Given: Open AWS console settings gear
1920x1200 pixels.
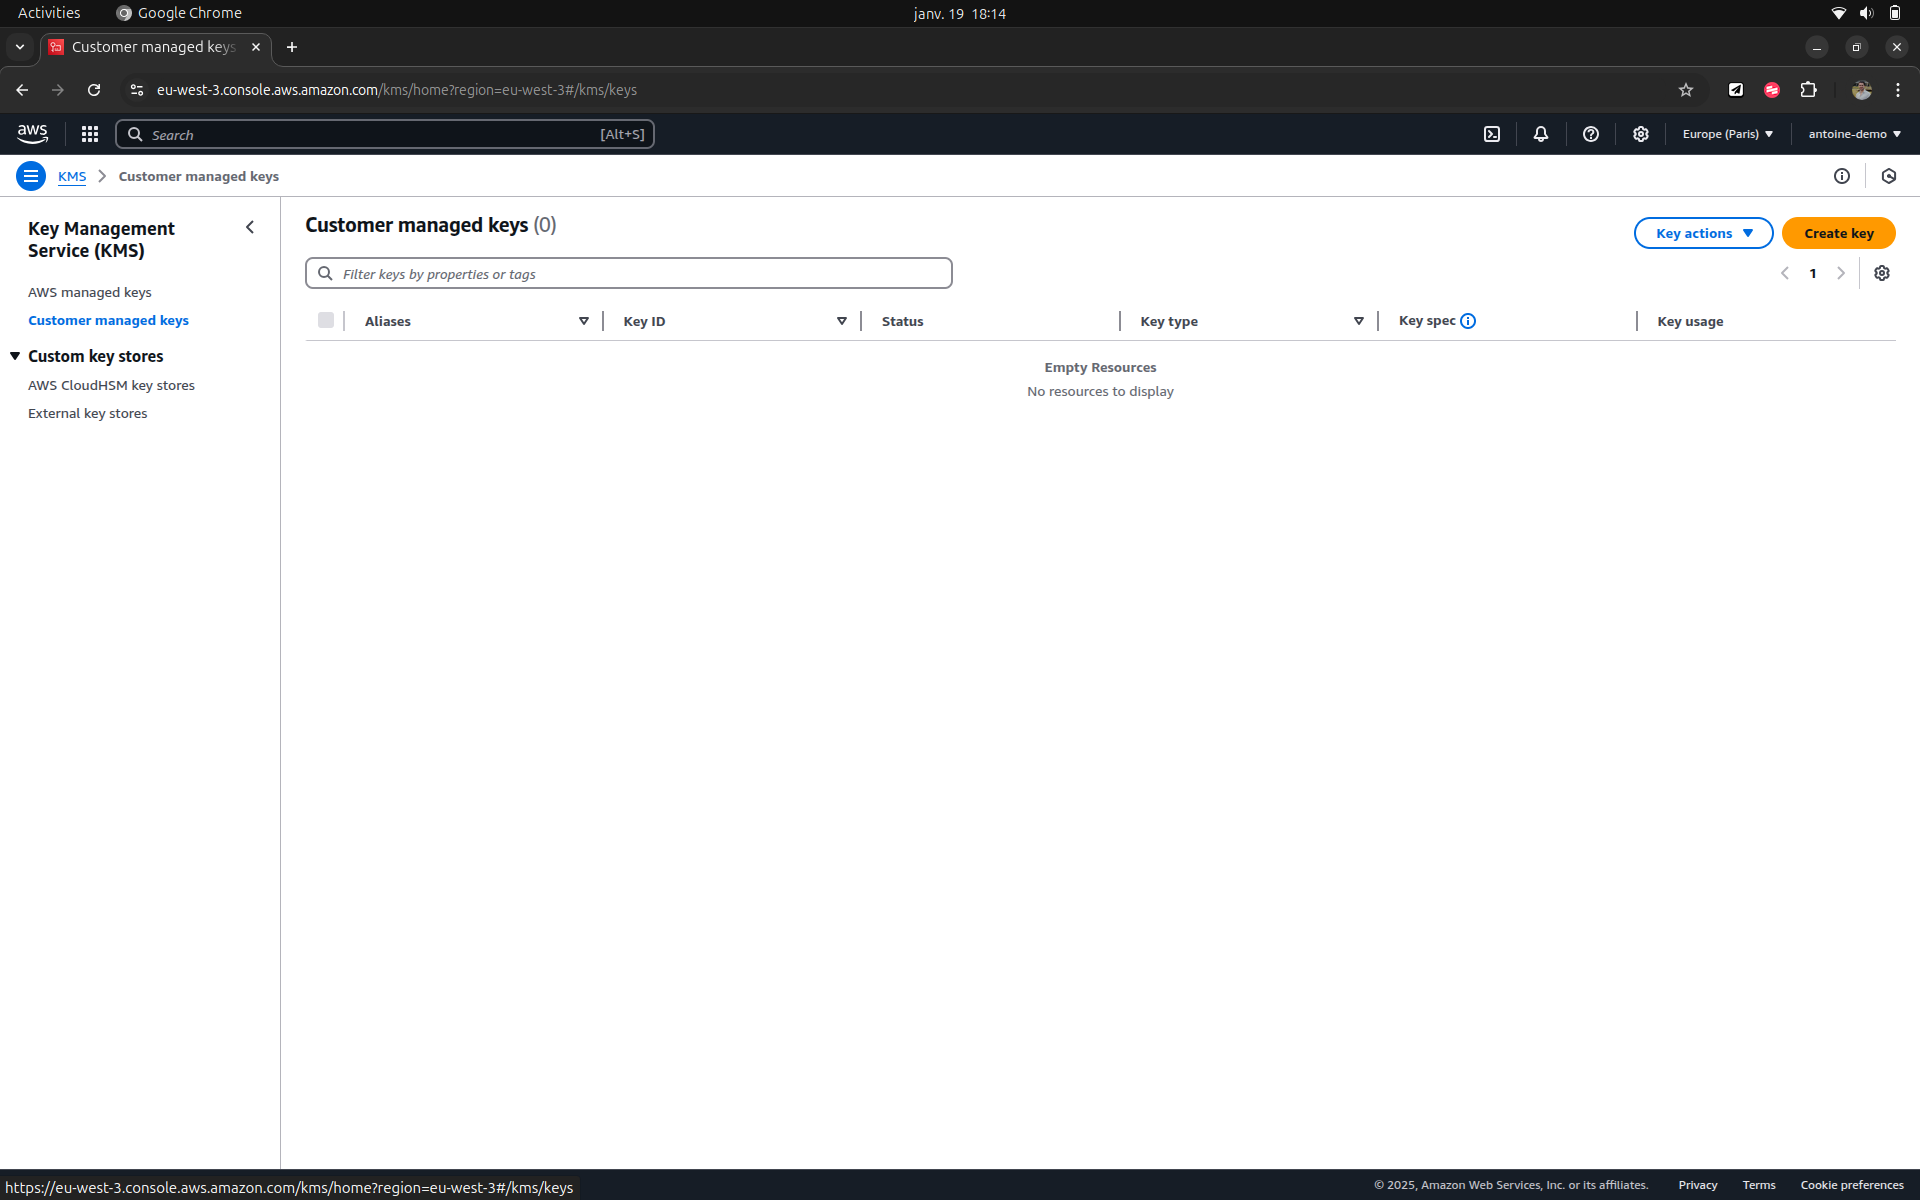Looking at the screenshot, I should 1640,134.
